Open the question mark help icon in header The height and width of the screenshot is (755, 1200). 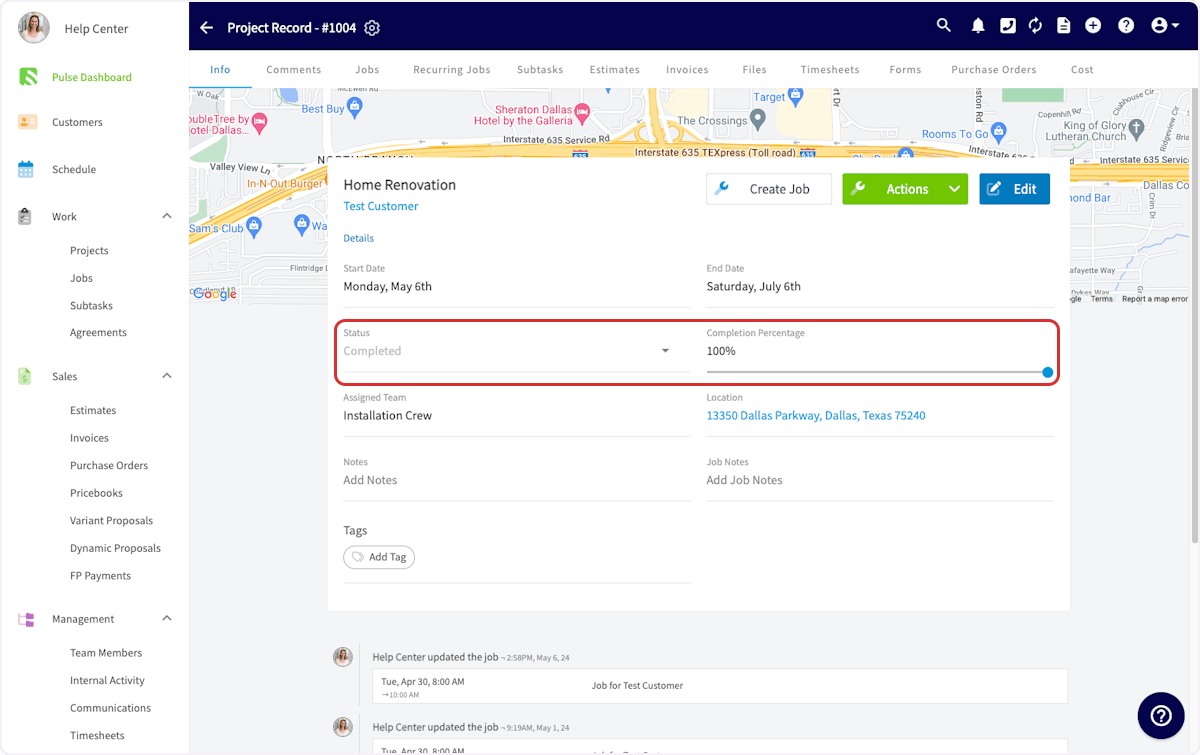pos(1126,26)
